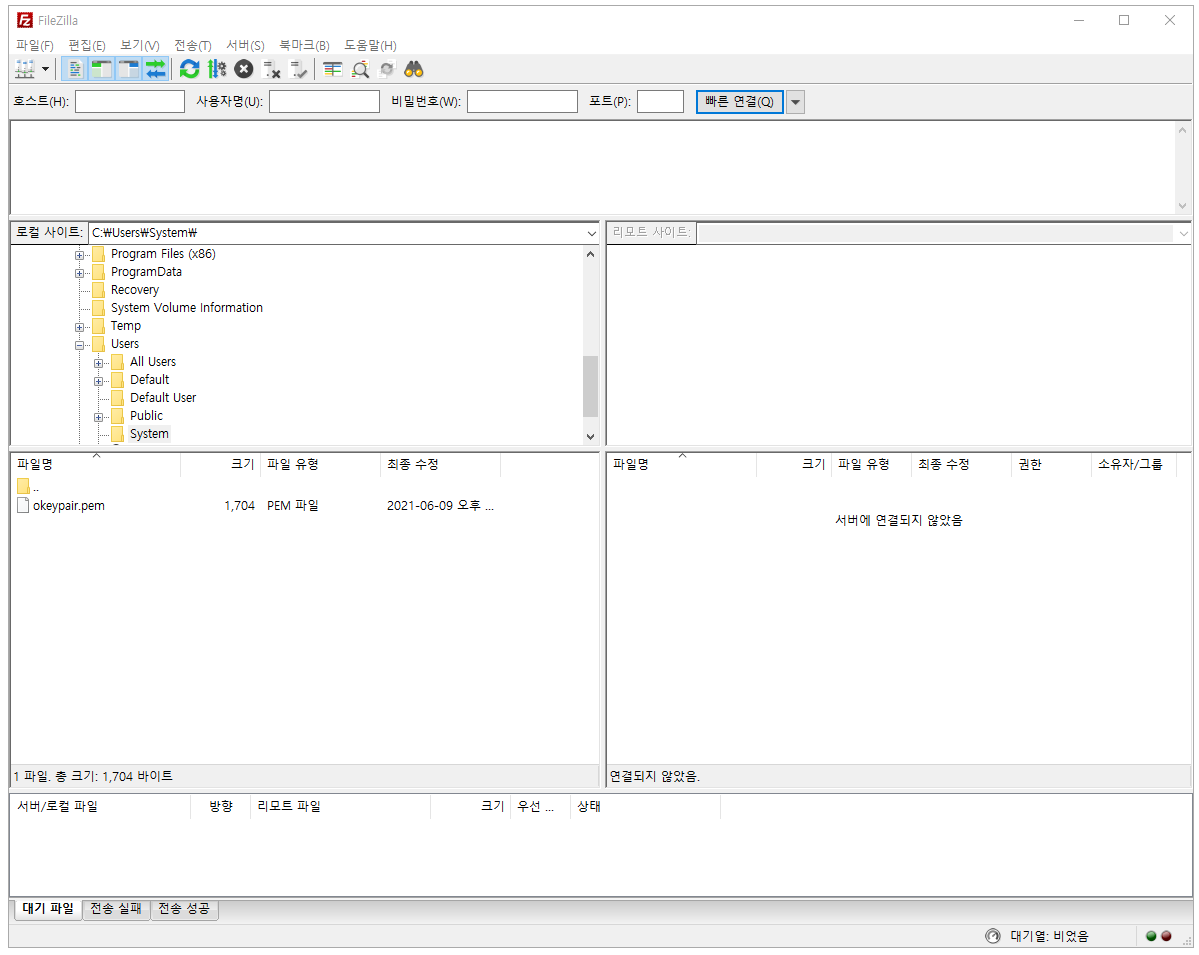
Task: Switch to the 대기 파일 tab
Action: [48, 908]
